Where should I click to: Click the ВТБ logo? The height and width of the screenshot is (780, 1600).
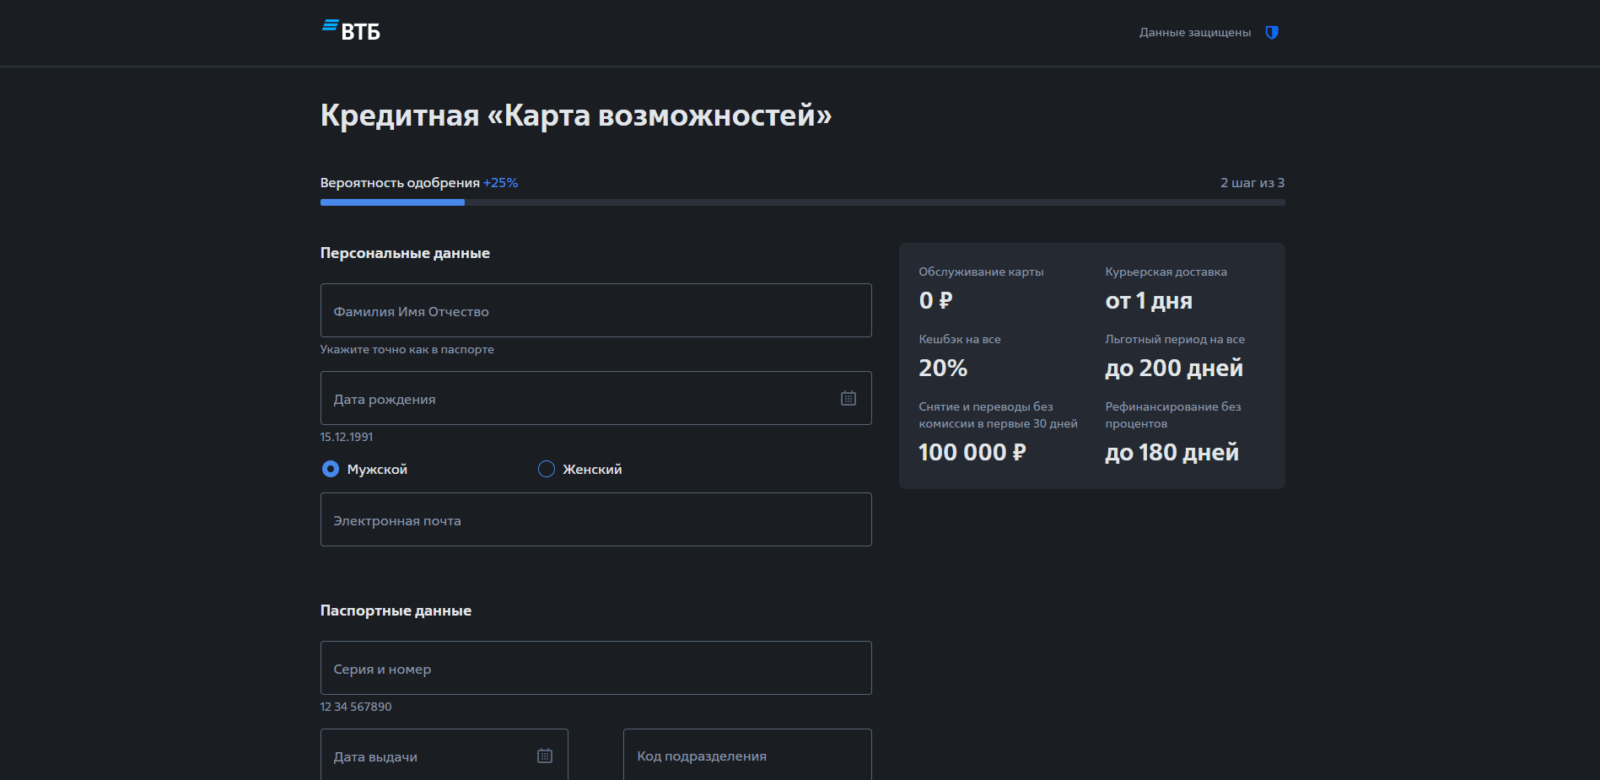[351, 31]
